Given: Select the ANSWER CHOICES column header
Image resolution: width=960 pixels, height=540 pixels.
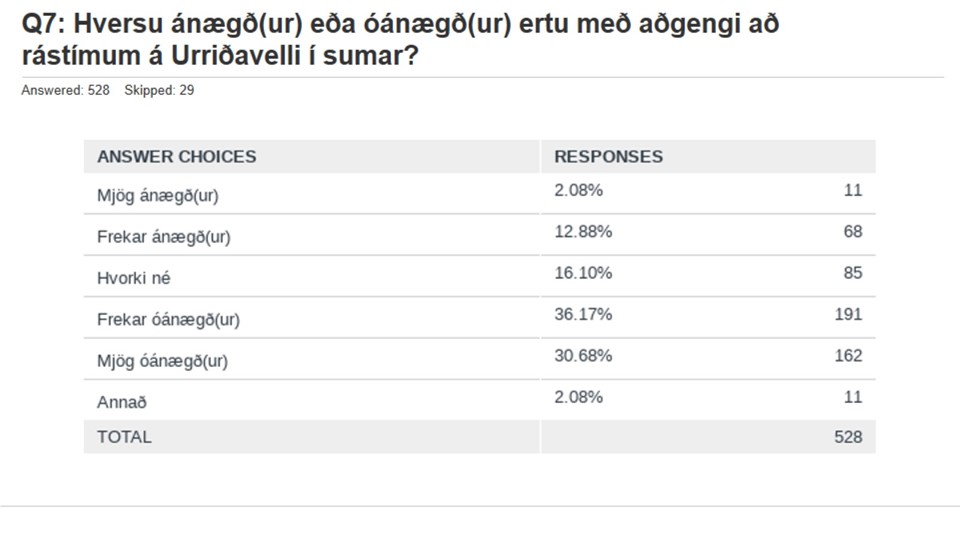Looking at the screenshot, I should pyautogui.click(x=176, y=157).
